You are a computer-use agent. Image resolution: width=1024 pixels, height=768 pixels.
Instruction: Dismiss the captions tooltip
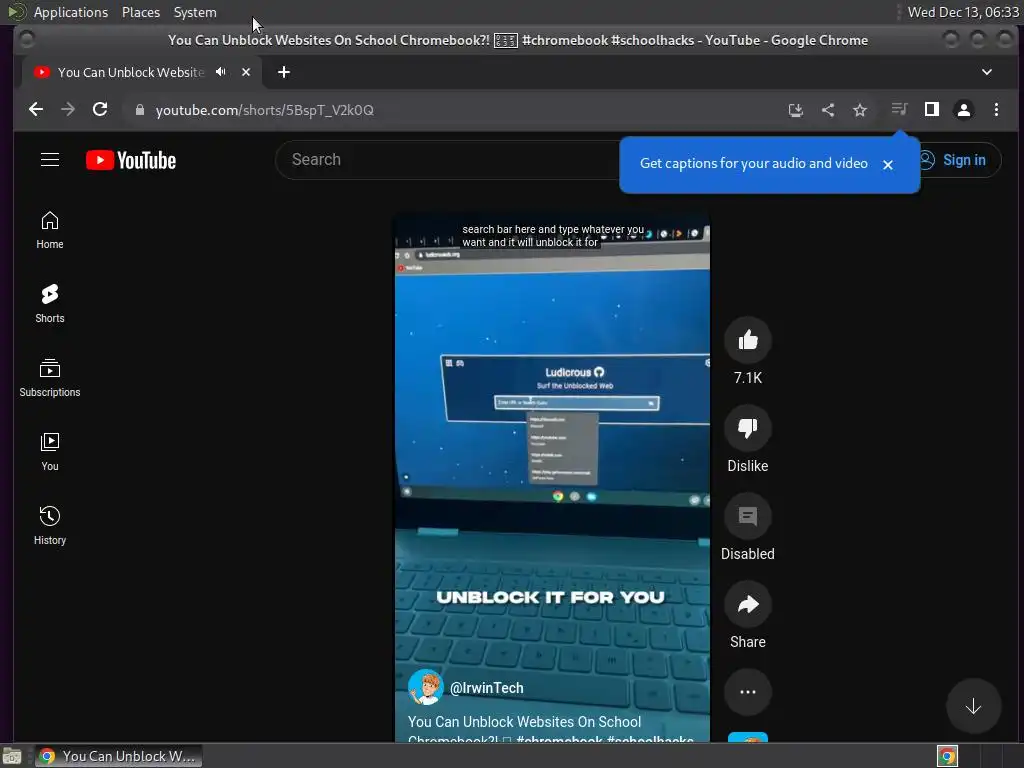[x=888, y=165]
